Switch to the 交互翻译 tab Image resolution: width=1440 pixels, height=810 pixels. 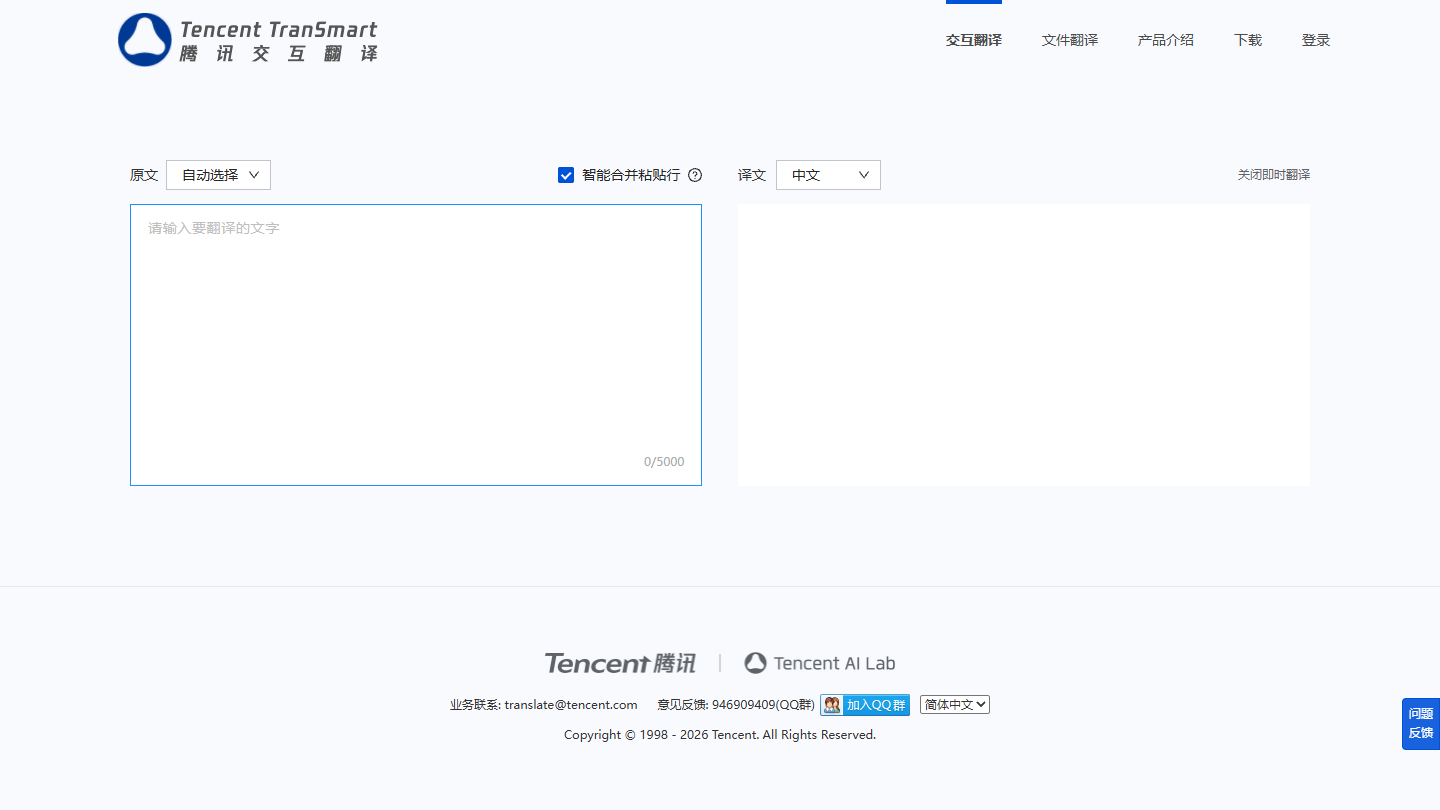click(x=974, y=40)
